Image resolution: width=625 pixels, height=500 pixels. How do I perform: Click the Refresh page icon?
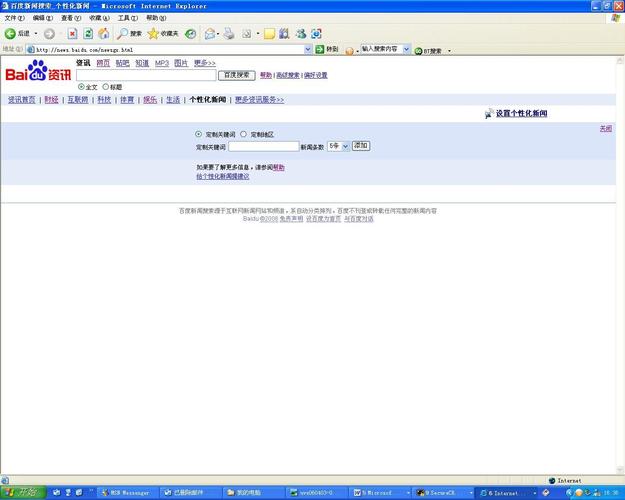tap(88, 34)
